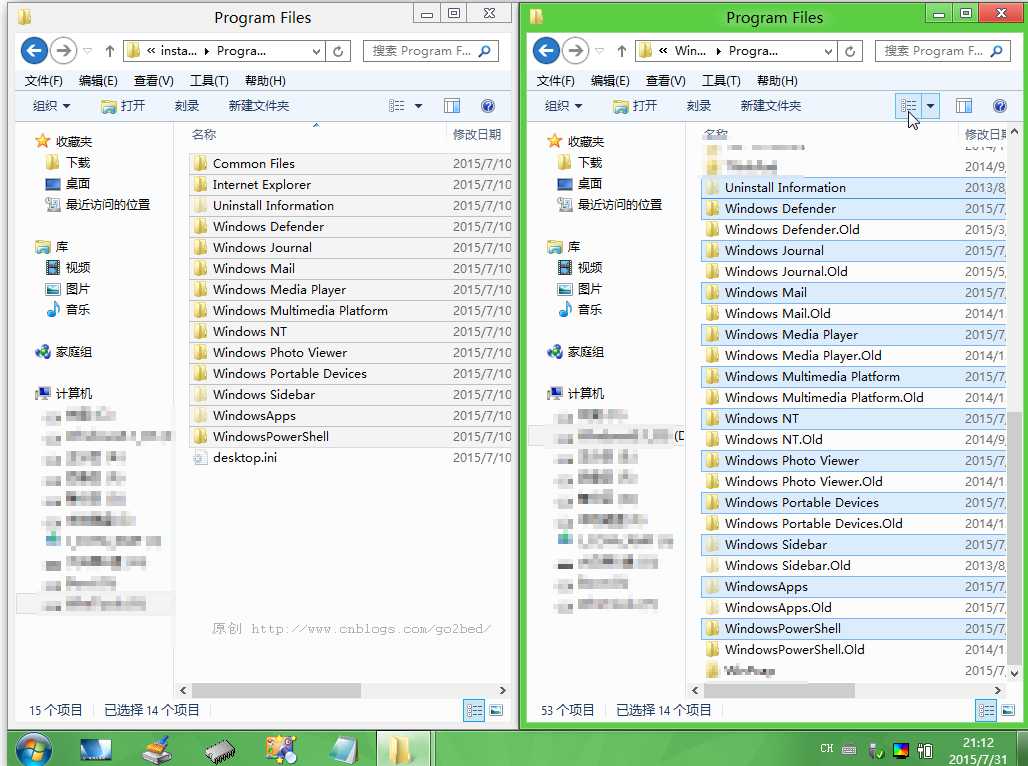Switch to large icons in right status bar
Screen dimensions: 1028x766
tap(1008, 710)
